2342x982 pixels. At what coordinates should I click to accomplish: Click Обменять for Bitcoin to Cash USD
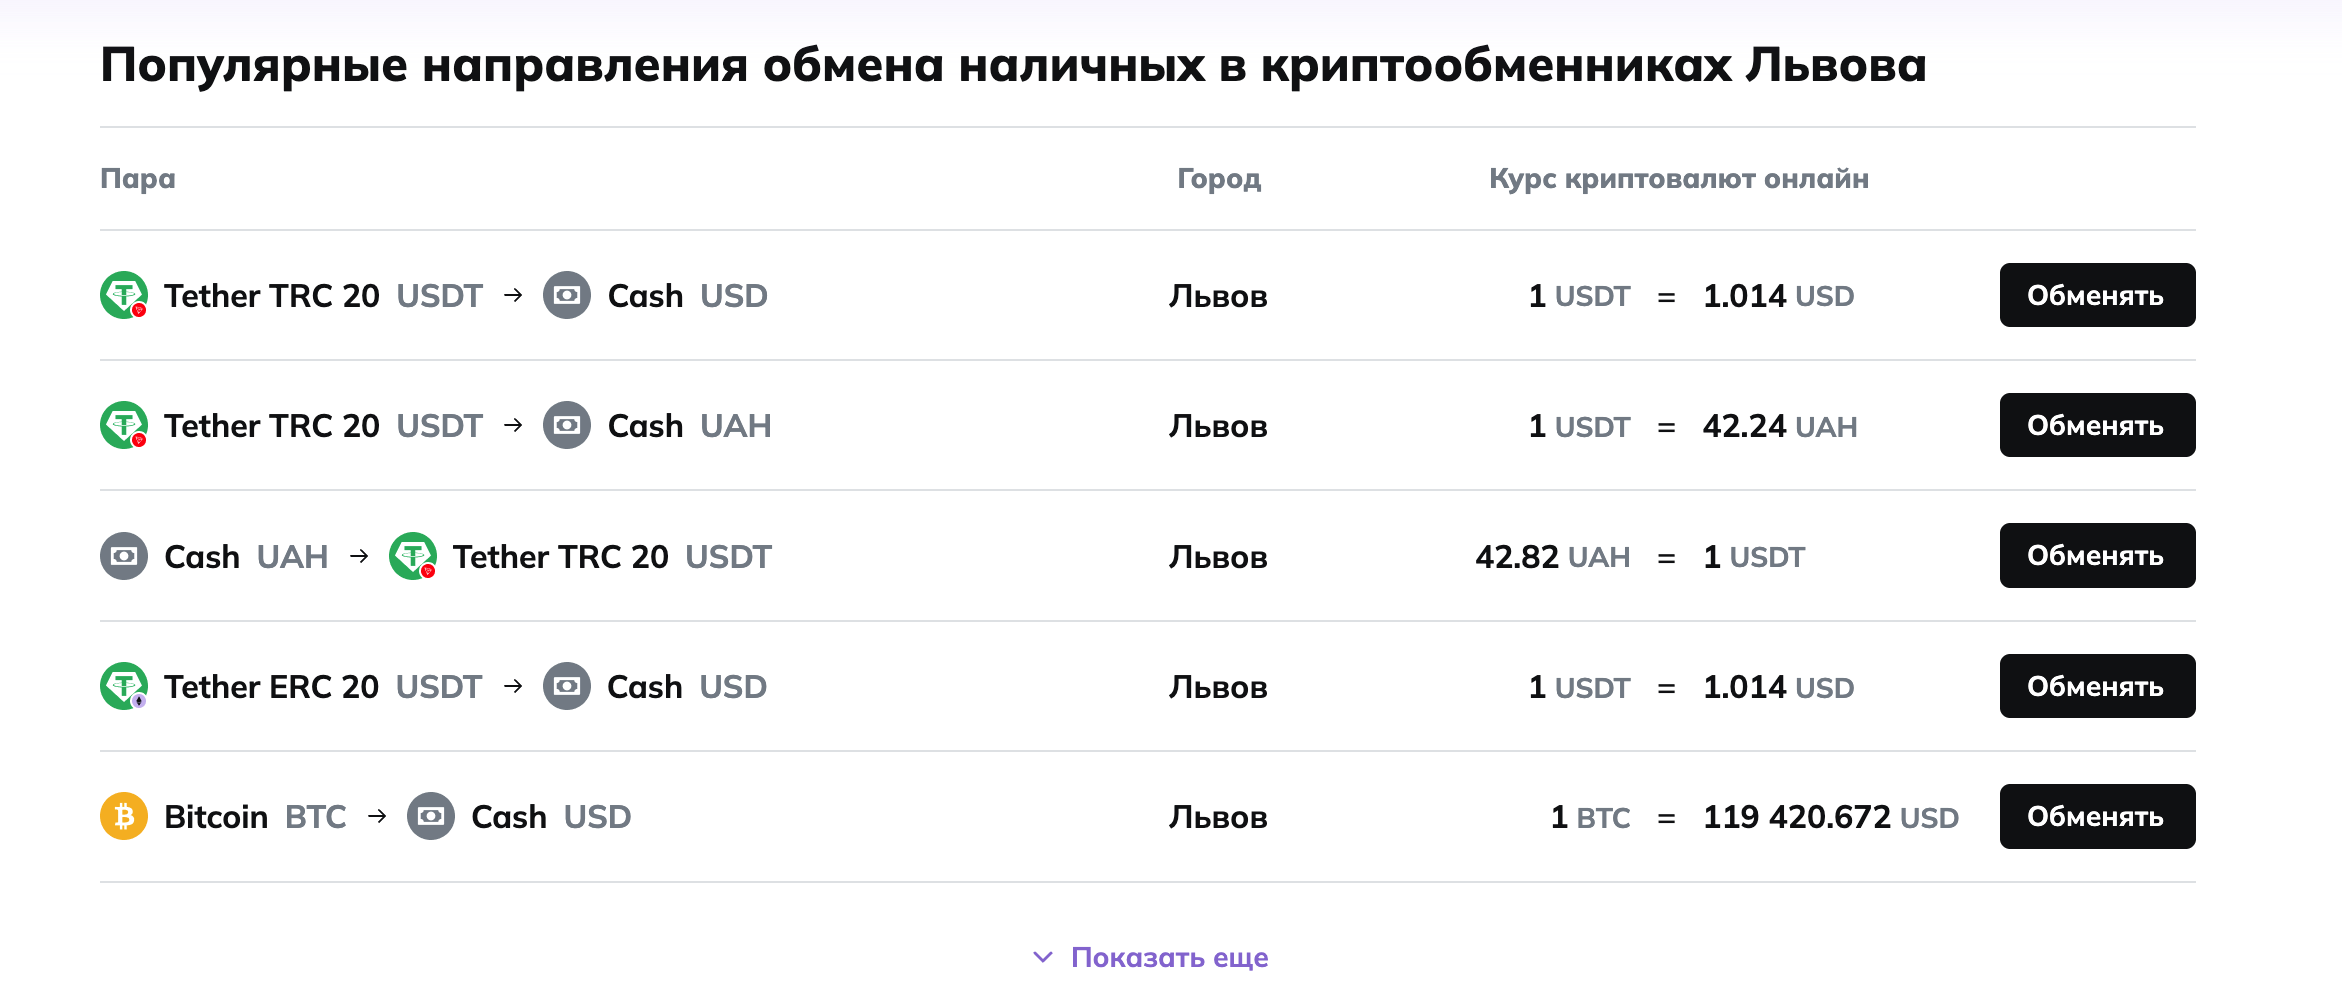2097,816
